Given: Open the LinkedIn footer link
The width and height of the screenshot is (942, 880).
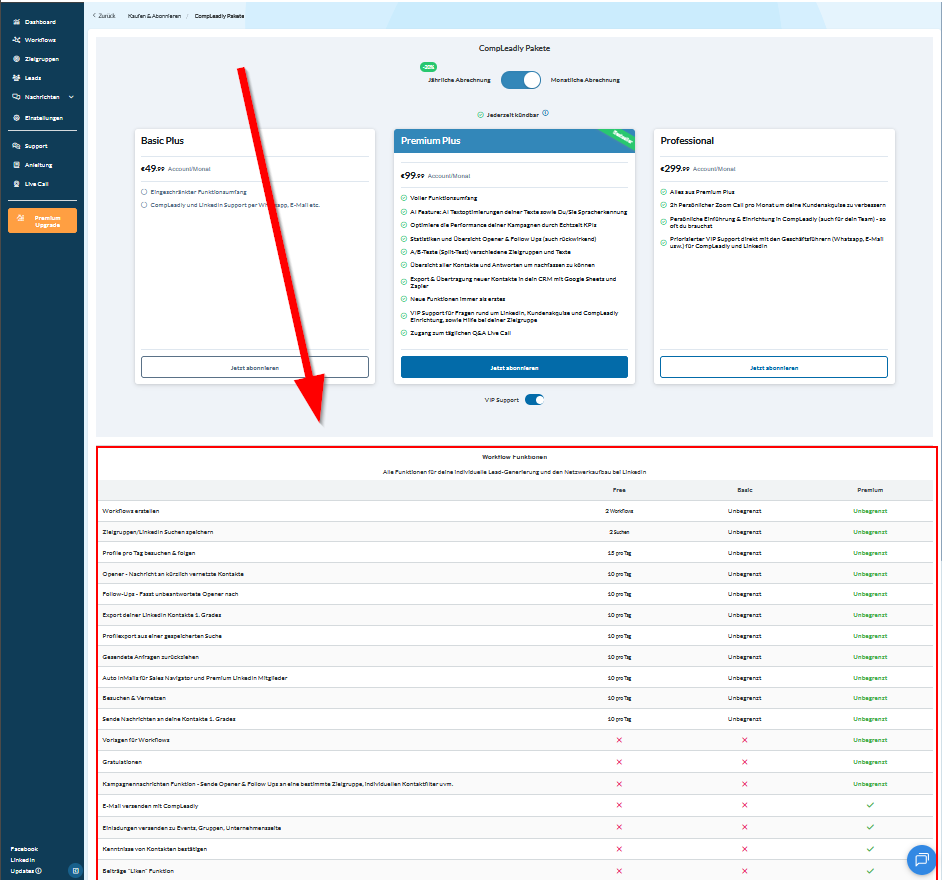Looking at the screenshot, I should coord(23,860).
